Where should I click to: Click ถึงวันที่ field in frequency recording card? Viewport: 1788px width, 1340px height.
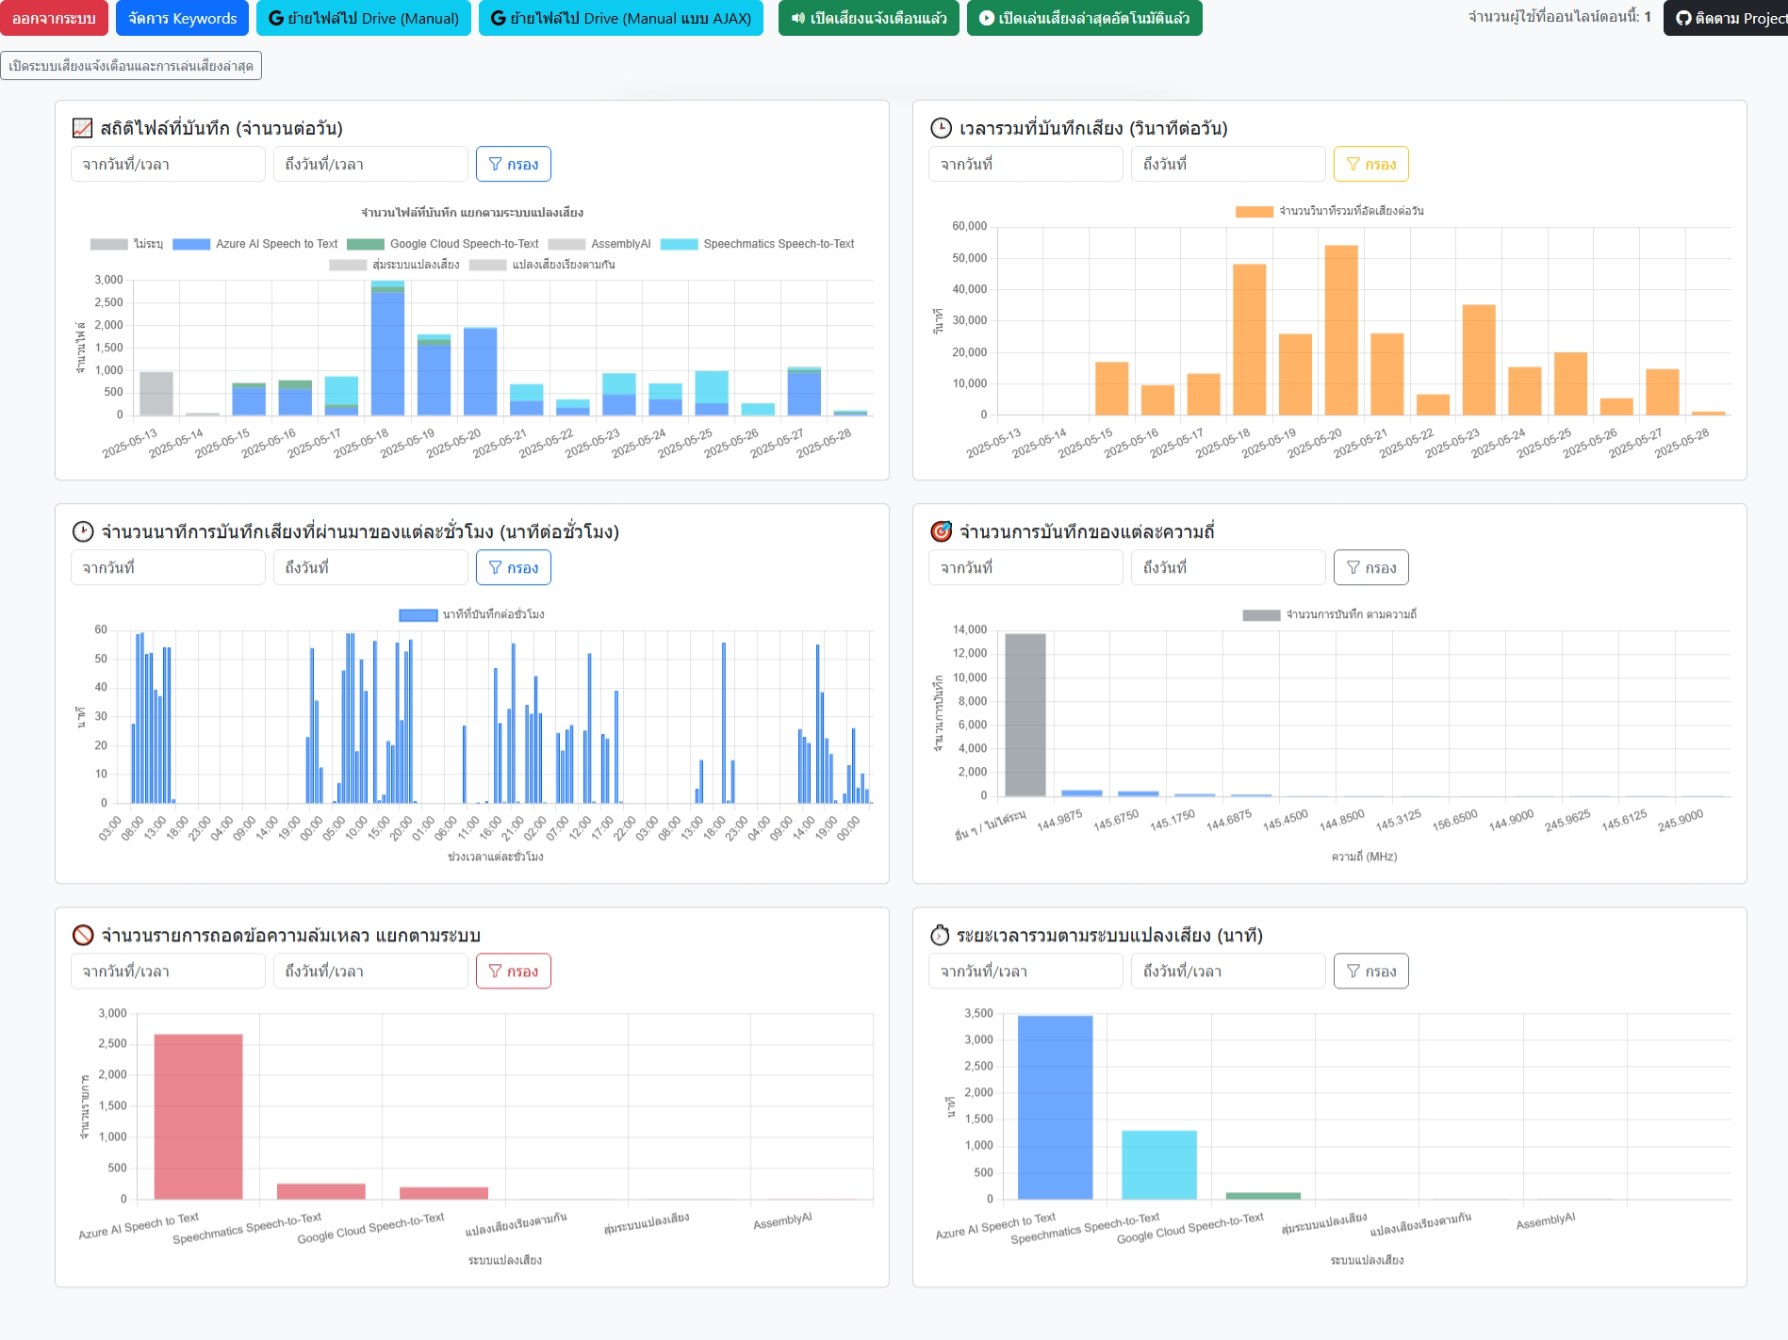[x=1227, y=567]
